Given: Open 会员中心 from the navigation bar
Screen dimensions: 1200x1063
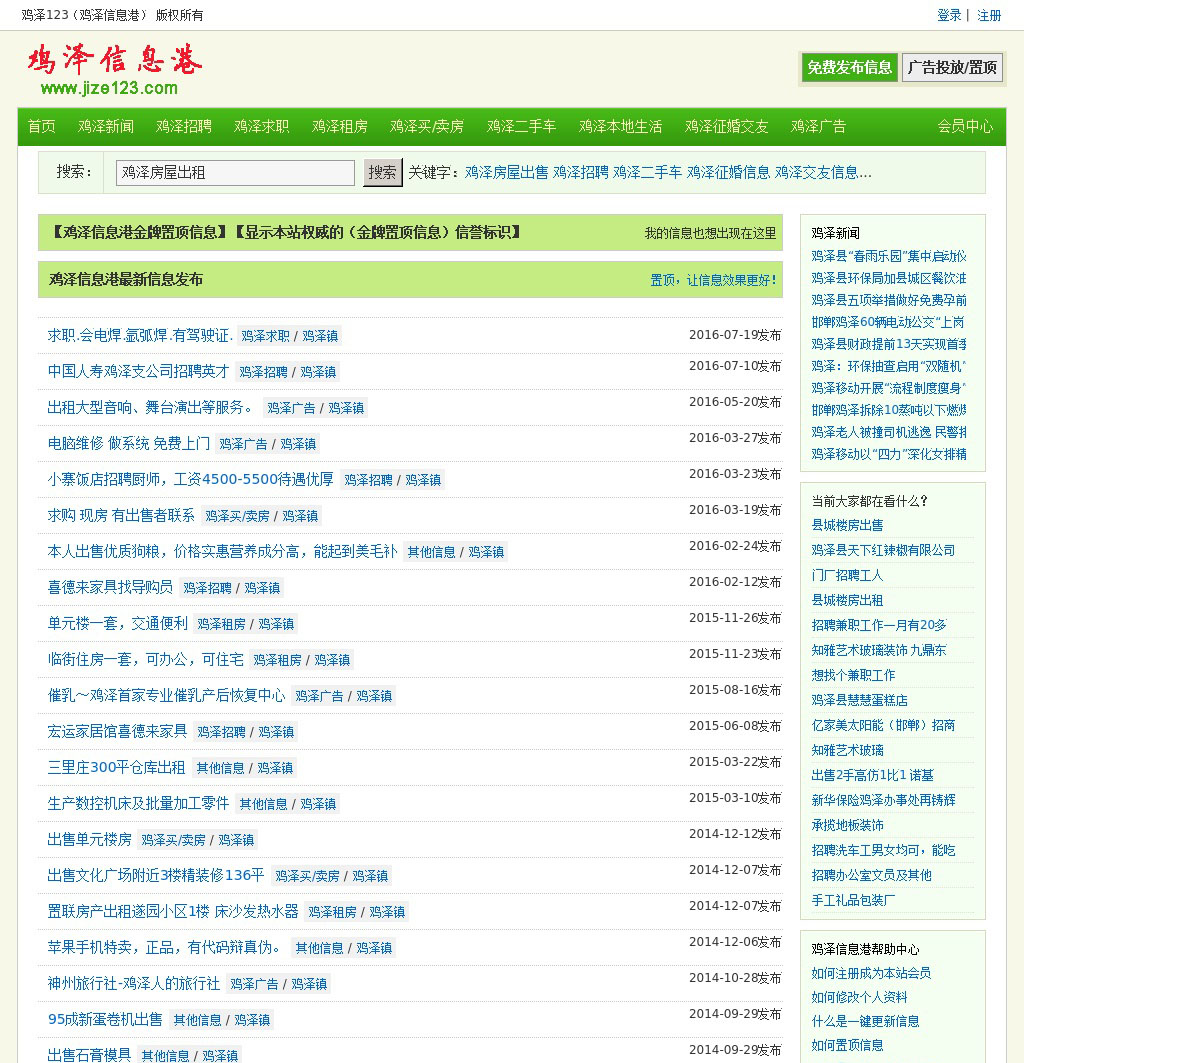Looking at the screenshot, I should click(x=965, y=126).
